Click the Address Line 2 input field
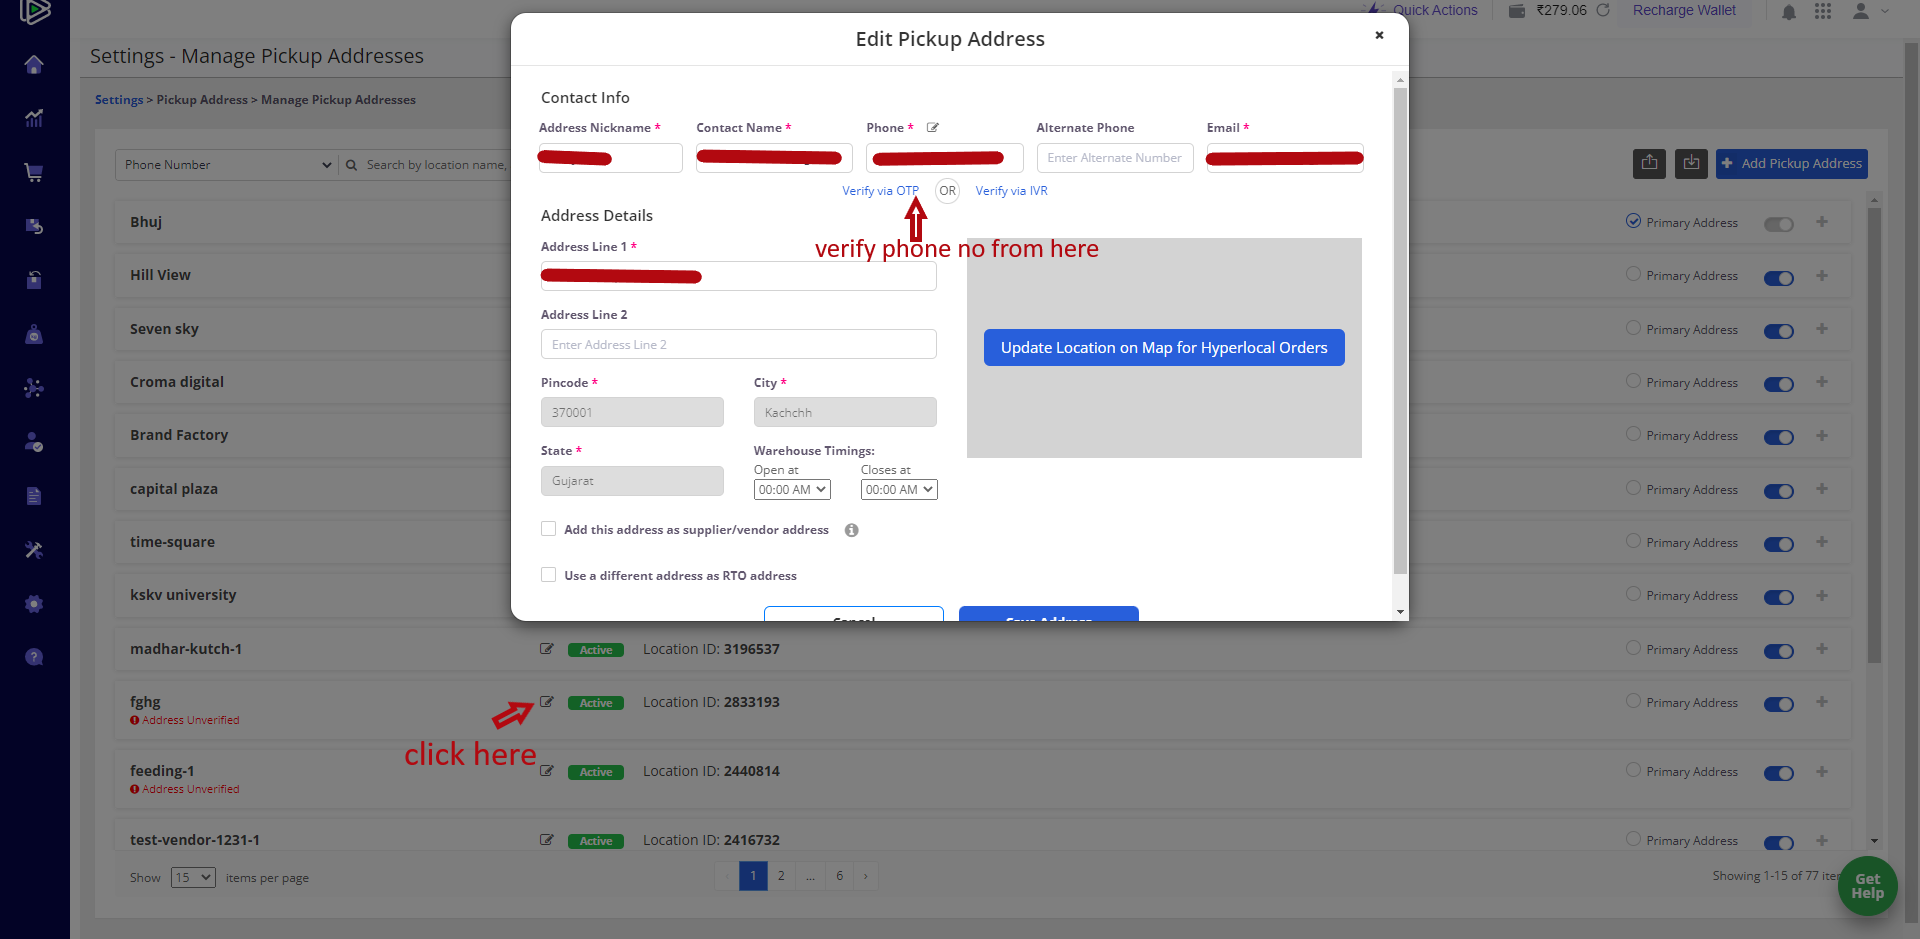Image resolution: width=1920 pixels, height=939 pixels. coord(738,345)
